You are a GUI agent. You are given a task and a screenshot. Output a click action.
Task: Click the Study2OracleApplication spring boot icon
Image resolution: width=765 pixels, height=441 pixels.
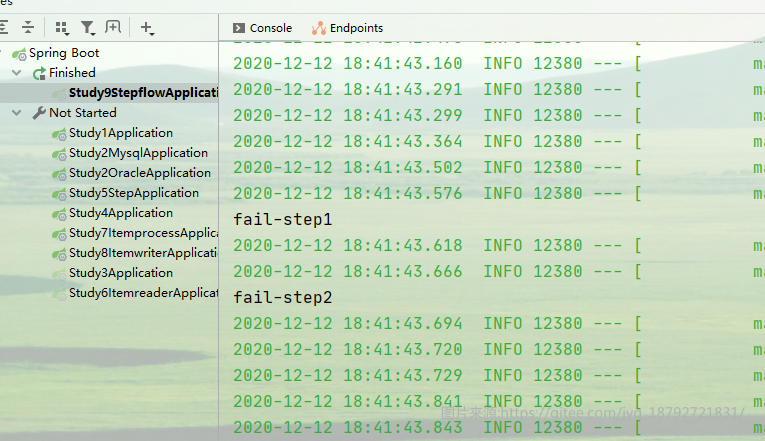(x=59, y=174)
